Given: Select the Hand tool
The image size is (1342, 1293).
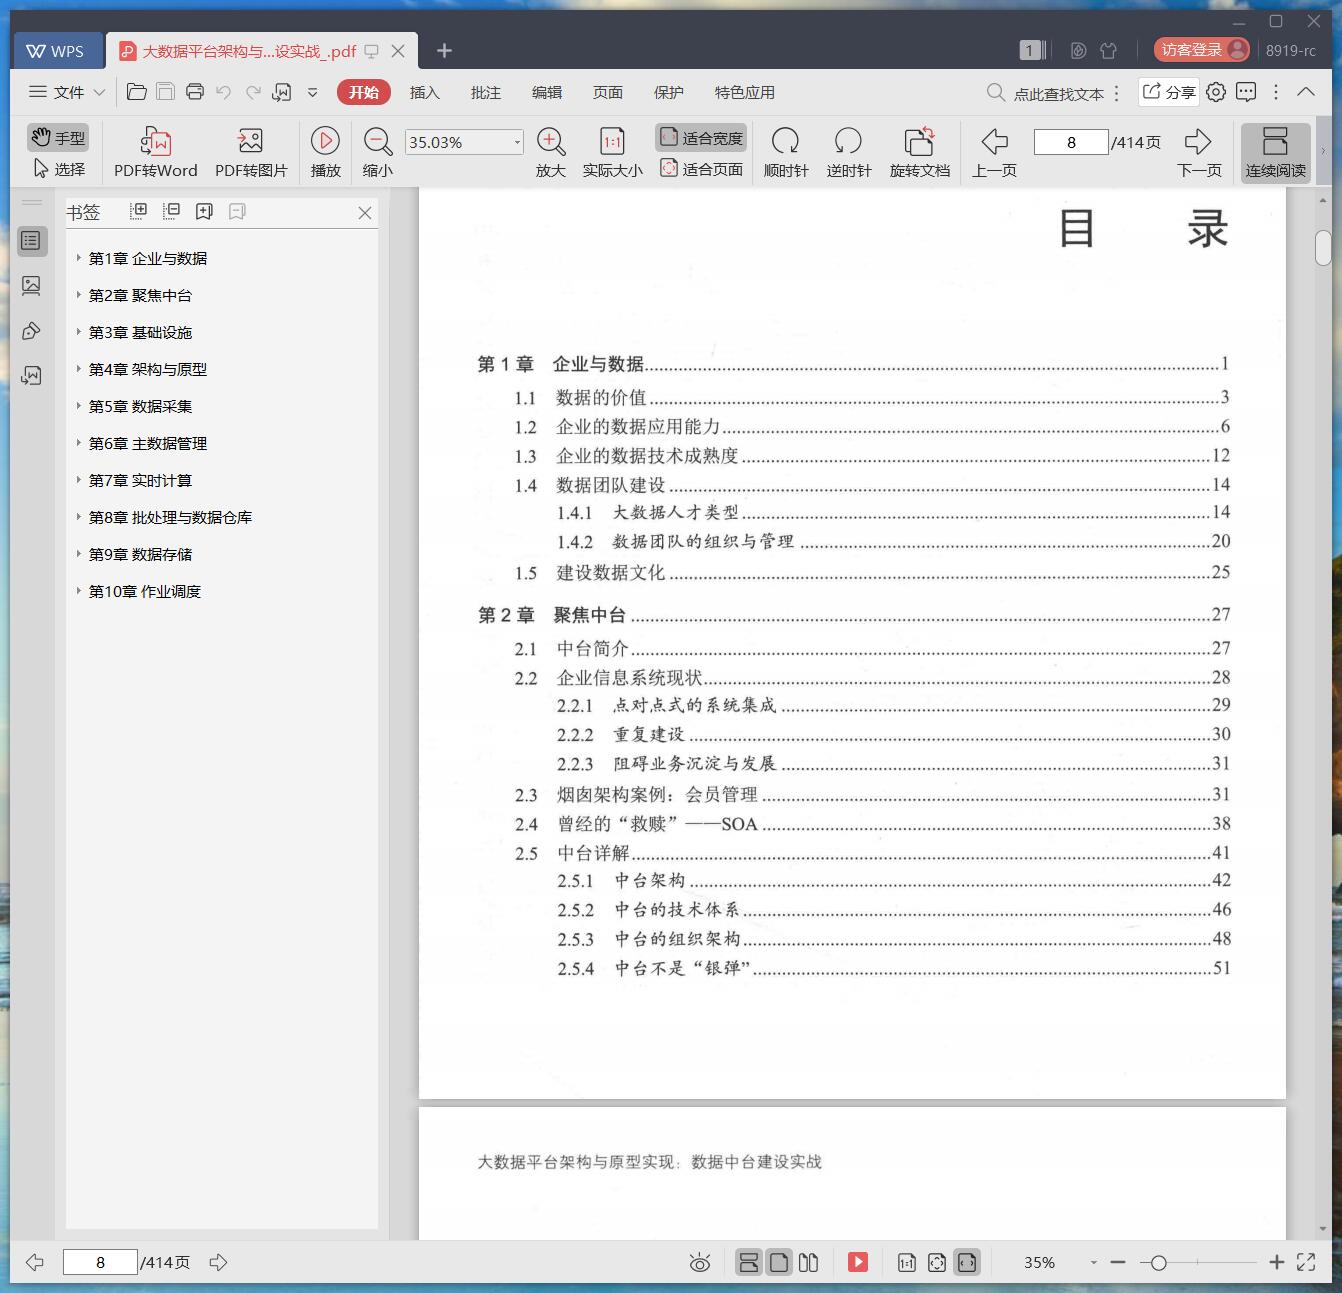Looking at the screenshot, I should (57, 137).
